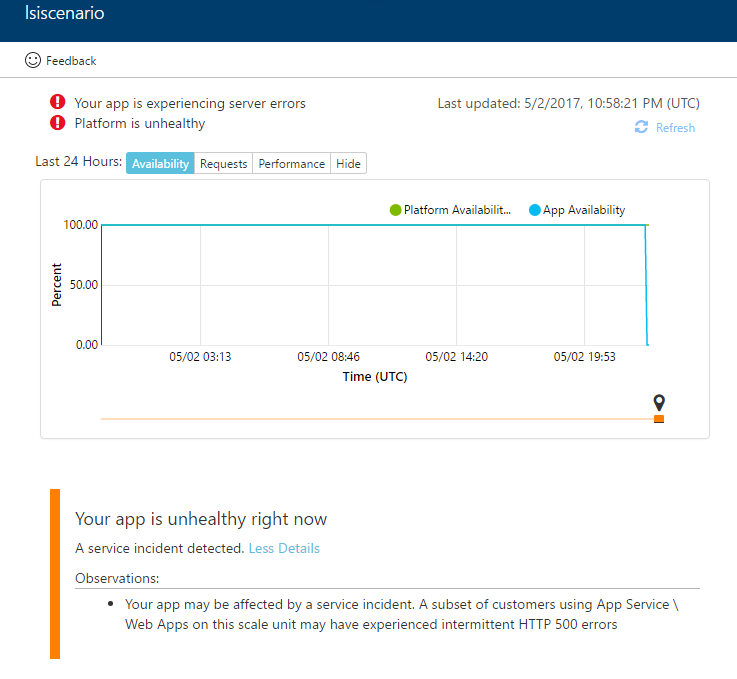Click the 'Your app is unhealthy right now' heading
737x679 pixels.
(201, 519)
